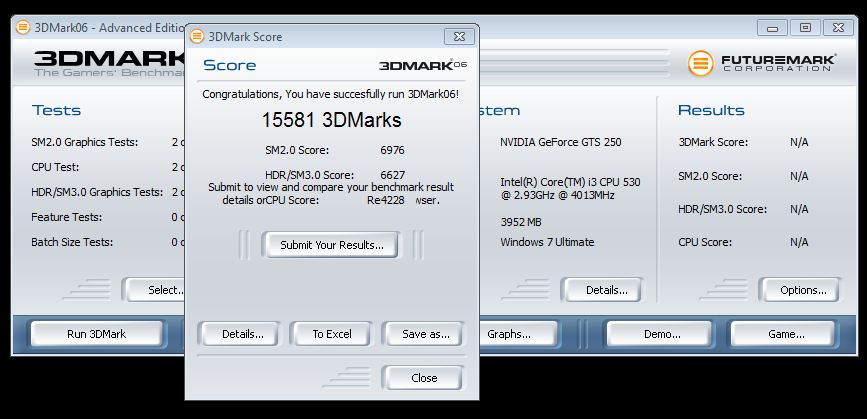This screenshot has height=419, width=867.
Task: Close the 3DMark06 main window
Action: pos(838,28)
